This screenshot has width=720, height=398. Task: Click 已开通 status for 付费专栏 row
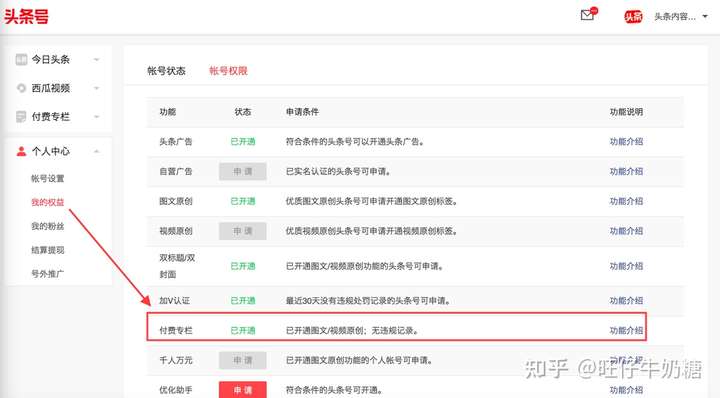coord(242,331)
